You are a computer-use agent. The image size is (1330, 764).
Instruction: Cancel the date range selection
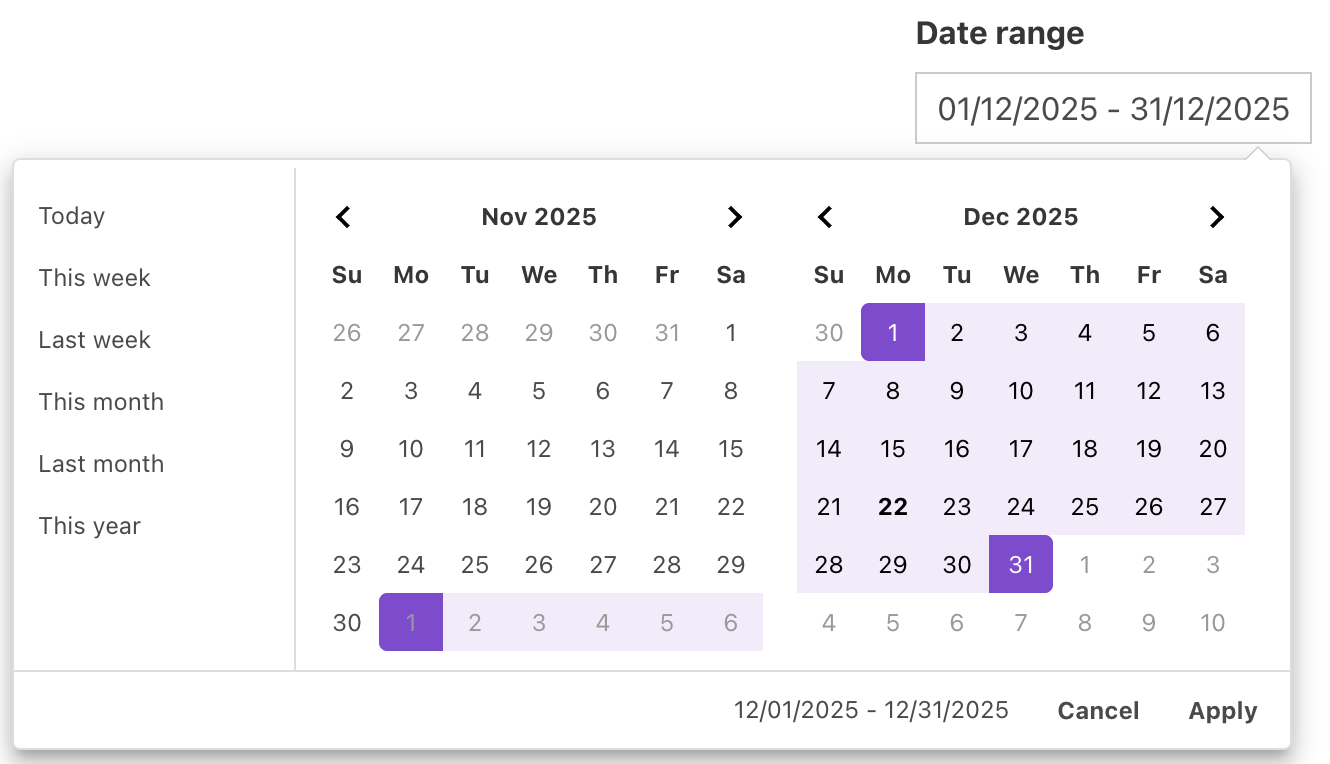click(x=1098, y=711)
